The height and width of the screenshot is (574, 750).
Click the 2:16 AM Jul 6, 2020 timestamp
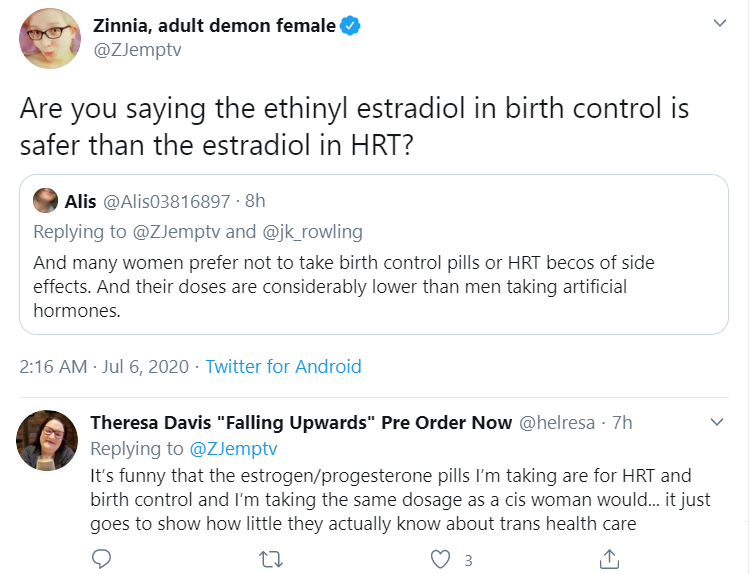coord(104,367)
